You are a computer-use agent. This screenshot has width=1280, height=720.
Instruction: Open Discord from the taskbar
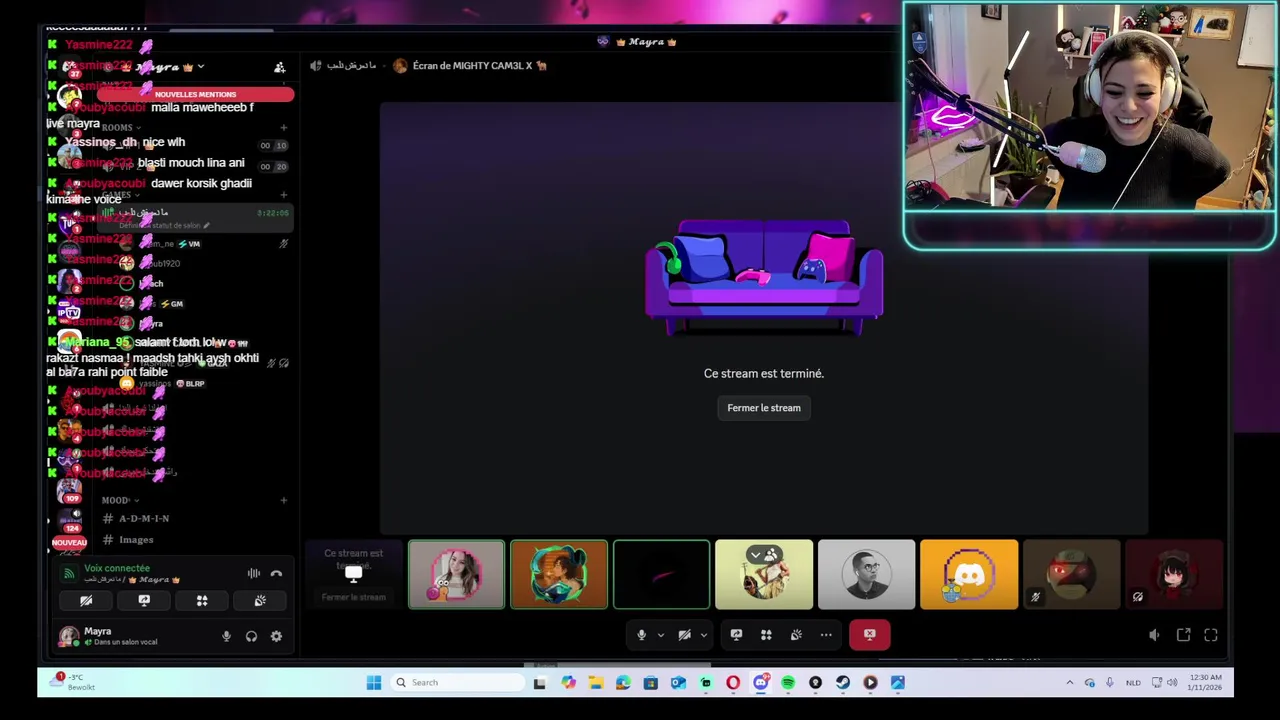760,683
